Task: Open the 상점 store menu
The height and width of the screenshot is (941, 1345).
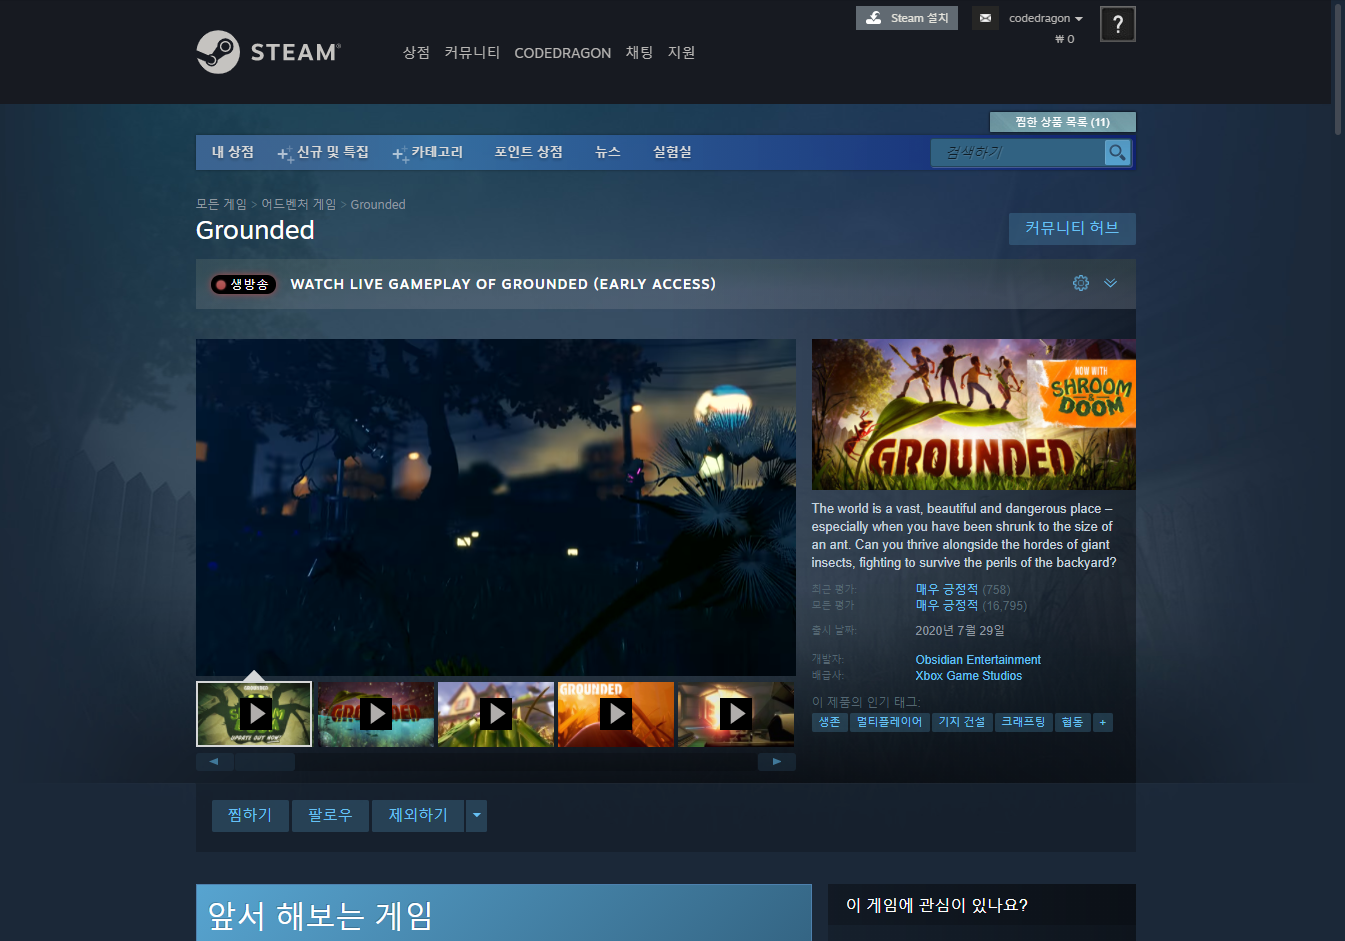Action: [416, 53]
